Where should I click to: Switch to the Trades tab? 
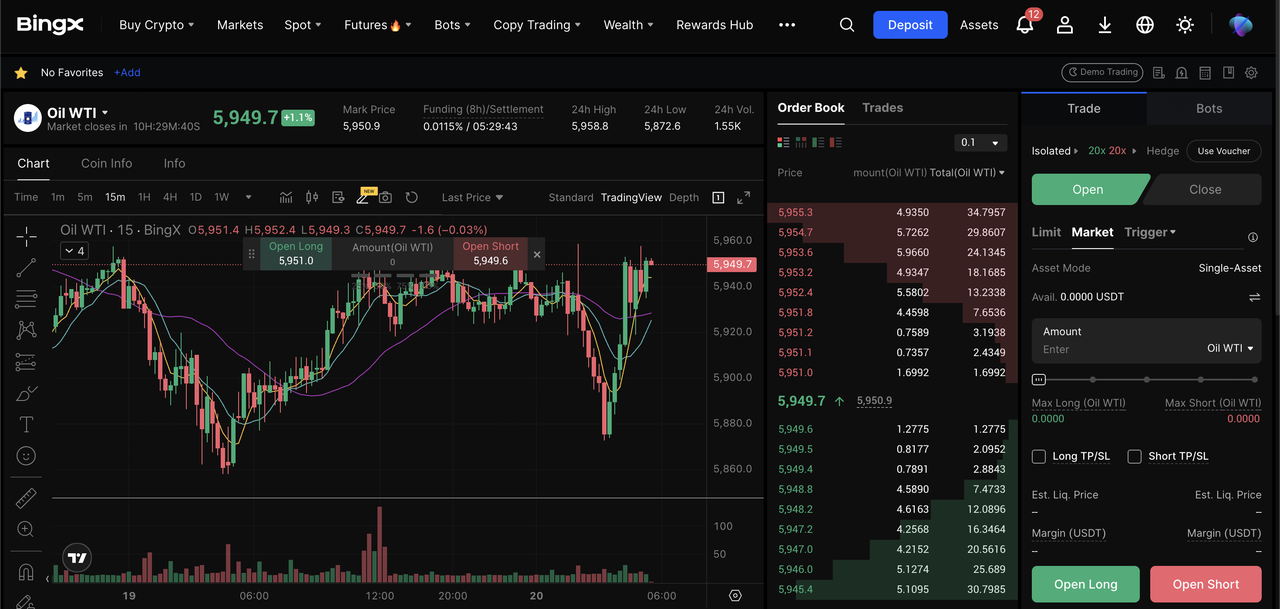point(882,108)
